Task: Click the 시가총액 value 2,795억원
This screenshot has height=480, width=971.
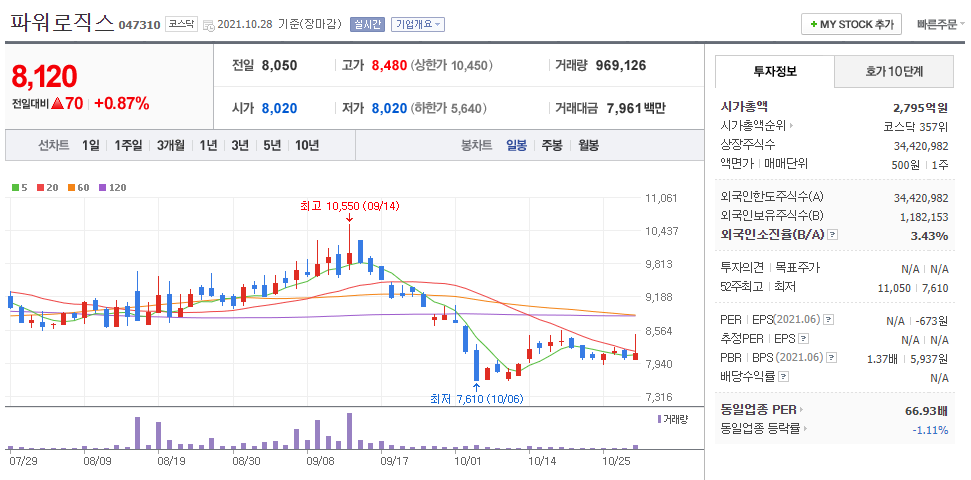Action: (920, 107)
